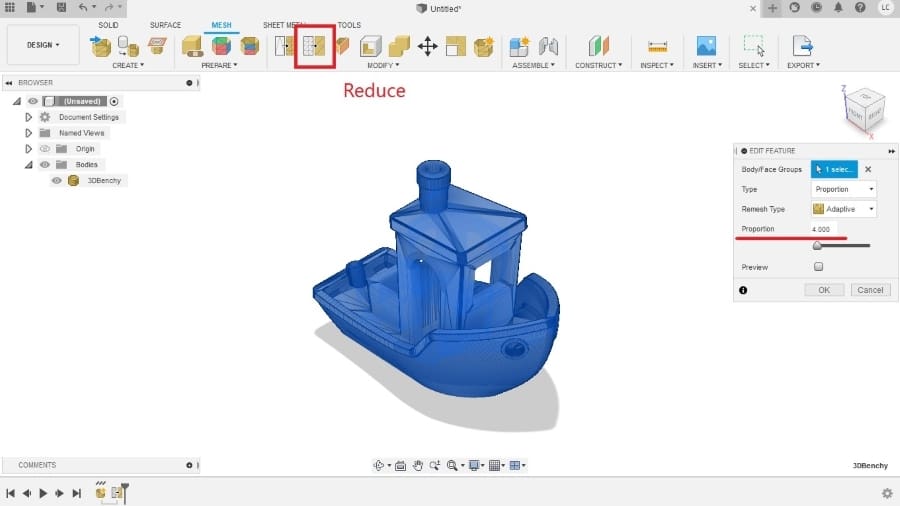900x506 pixels.
Task: Collapse the (Unsaved) root node
Action: click(x=17, y=101)
